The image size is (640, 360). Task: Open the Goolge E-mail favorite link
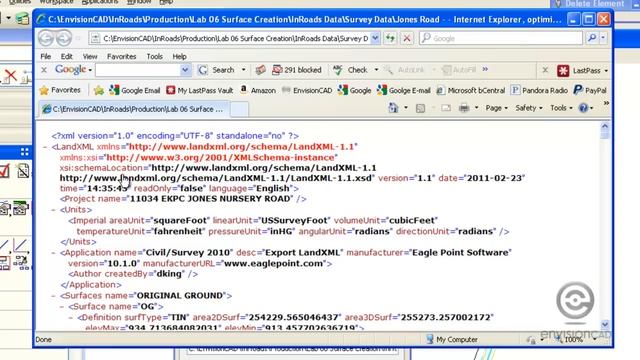point(404,90)
